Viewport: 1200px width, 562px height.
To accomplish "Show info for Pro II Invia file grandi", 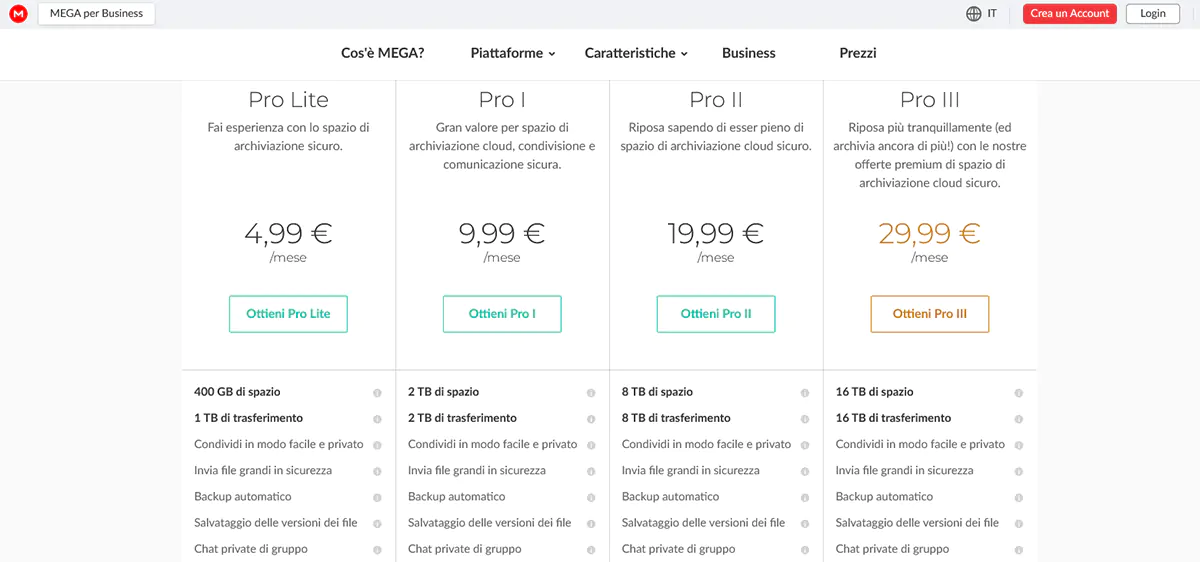I will (x=805, y=471).
